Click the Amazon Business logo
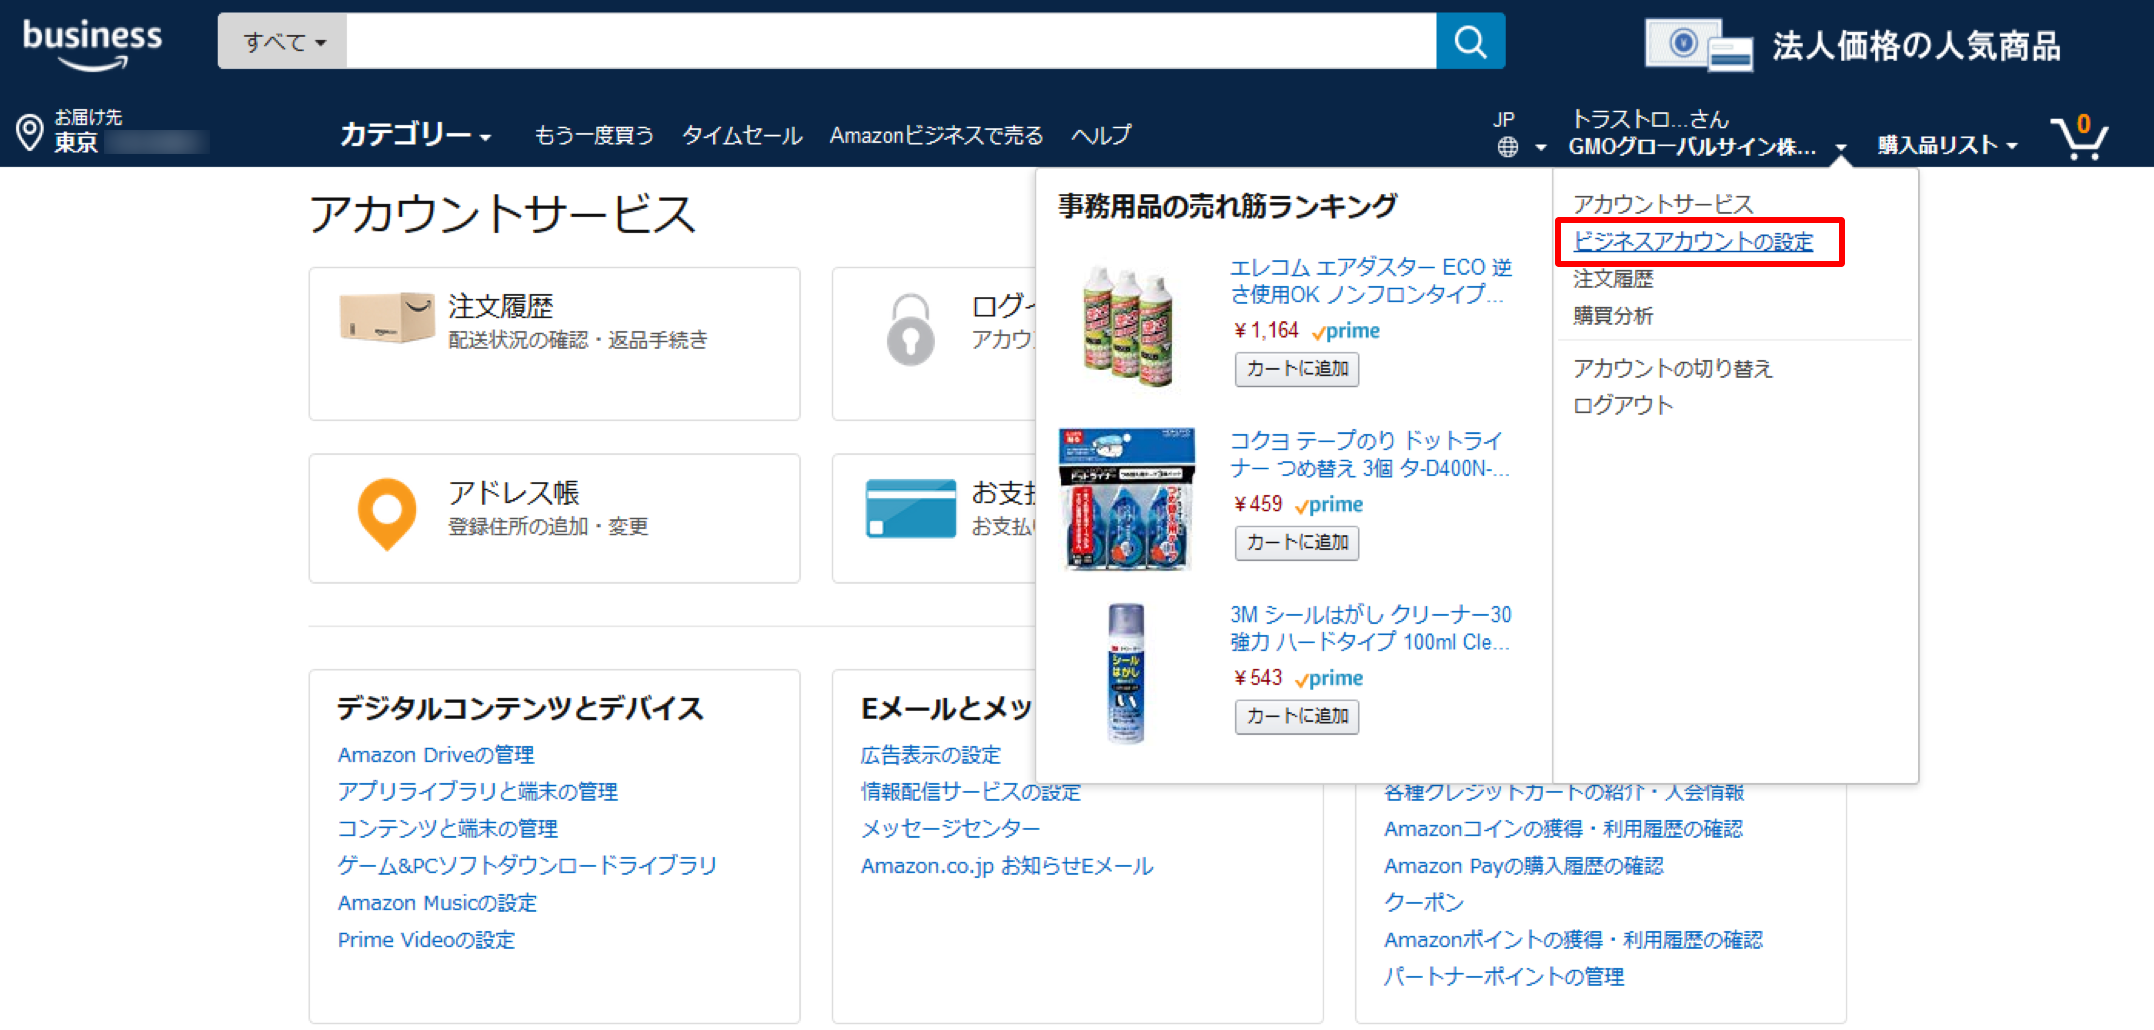The height and width of the screenshot is (1030, 2154). 92,45
